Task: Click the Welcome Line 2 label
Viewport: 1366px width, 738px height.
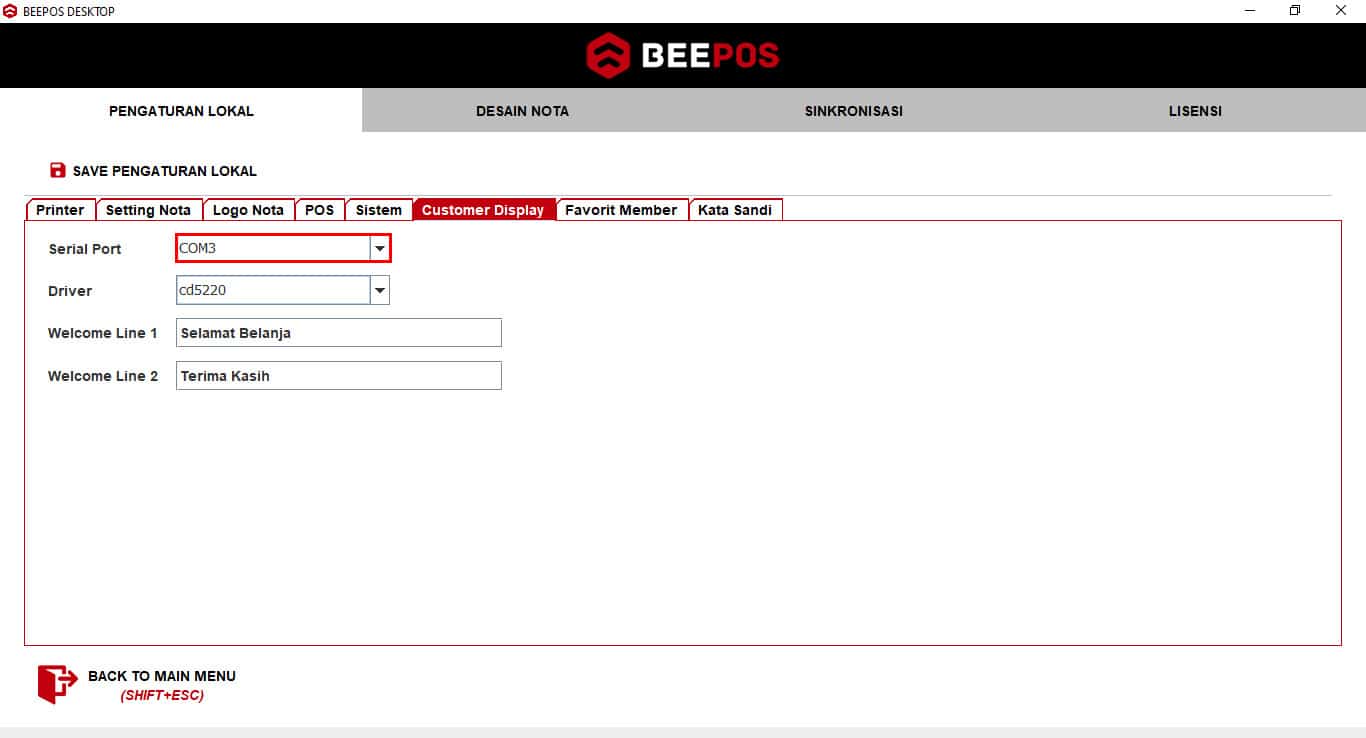Action: (103, 376)
